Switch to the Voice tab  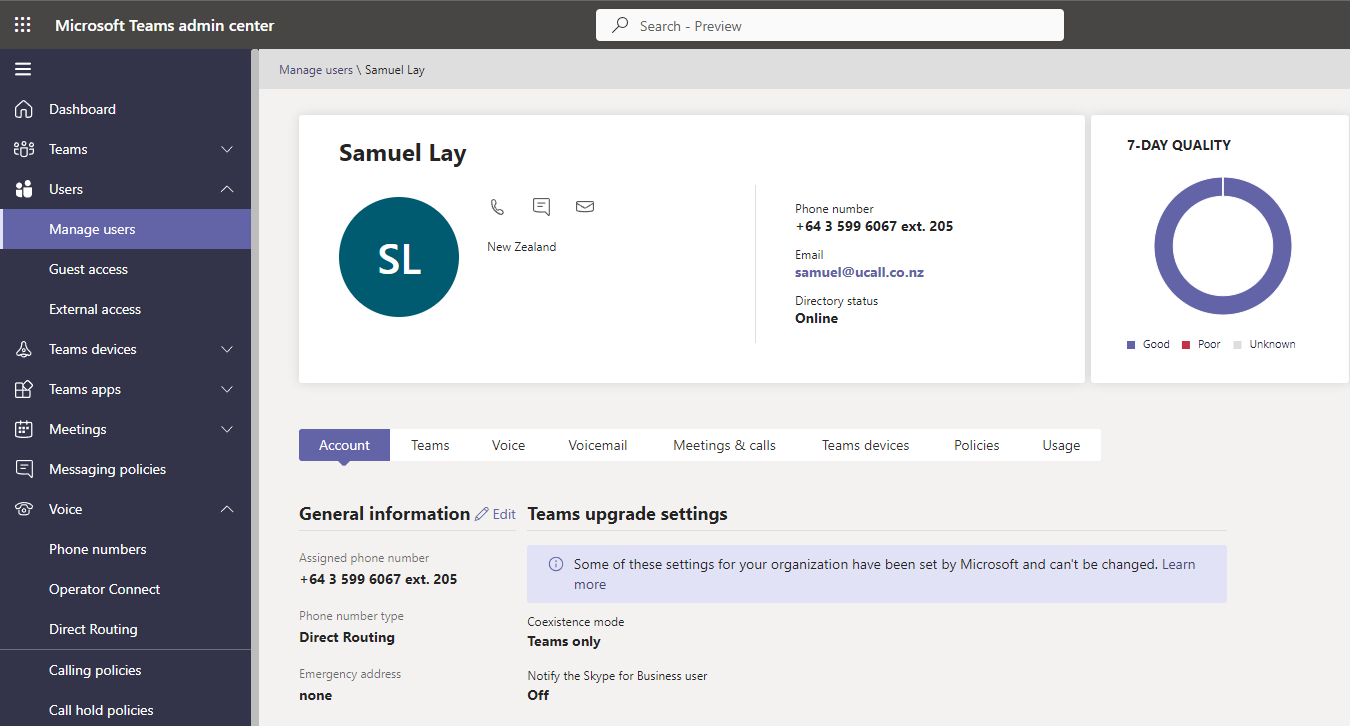[x=508, y=445]
